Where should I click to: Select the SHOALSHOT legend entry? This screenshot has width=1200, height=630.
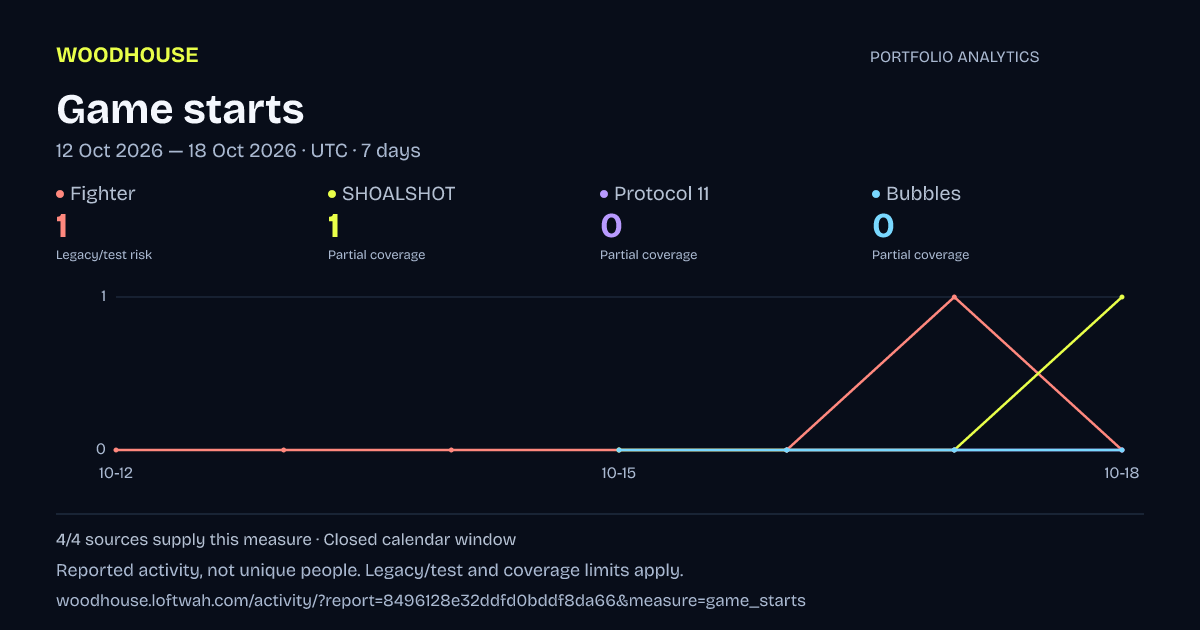392,194
